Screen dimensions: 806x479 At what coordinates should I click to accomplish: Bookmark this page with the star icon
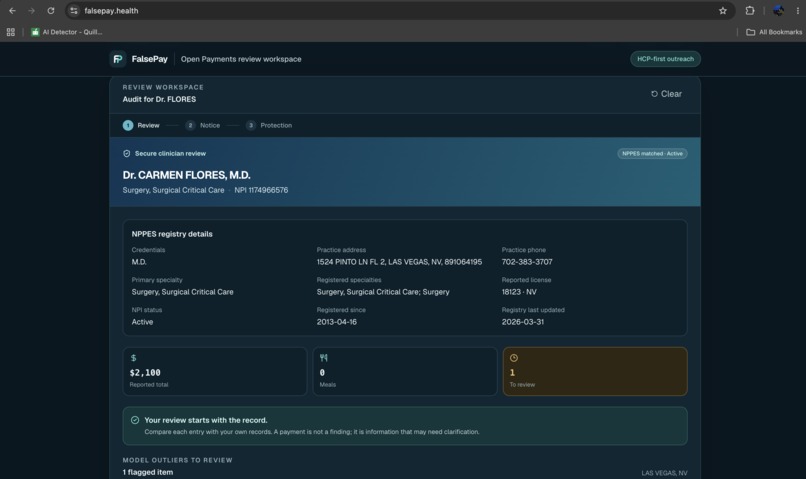coord(723,11)
